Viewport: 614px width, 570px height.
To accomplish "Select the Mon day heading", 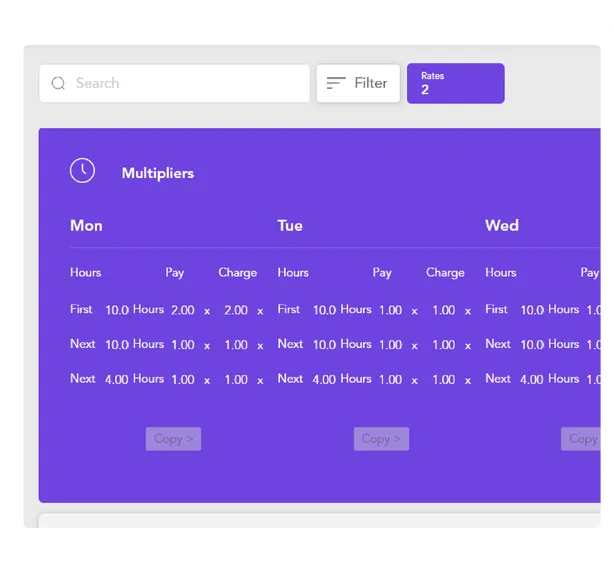I will 86,225.
